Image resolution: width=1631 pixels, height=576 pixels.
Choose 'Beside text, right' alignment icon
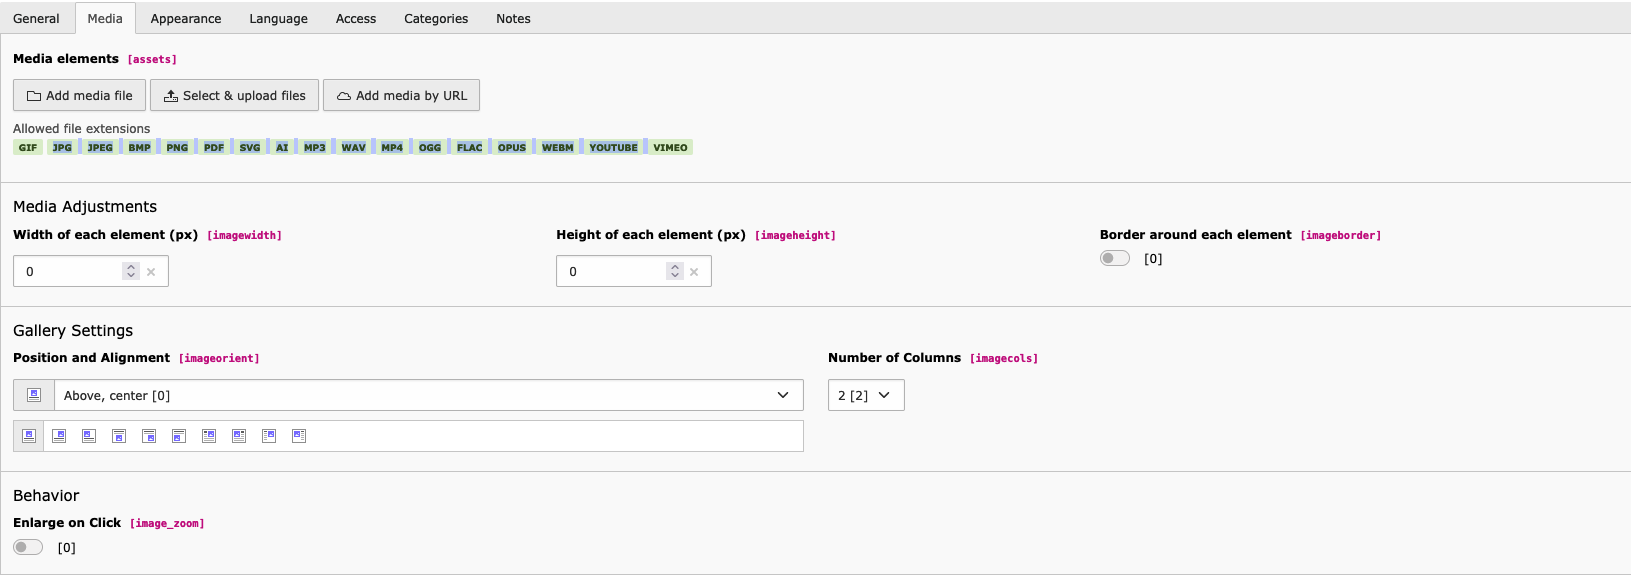[x=269, y=436]
